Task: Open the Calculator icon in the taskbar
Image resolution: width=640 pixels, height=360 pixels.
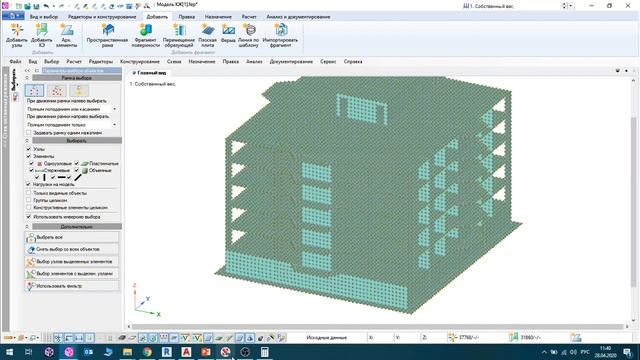Action: [264, 352]
